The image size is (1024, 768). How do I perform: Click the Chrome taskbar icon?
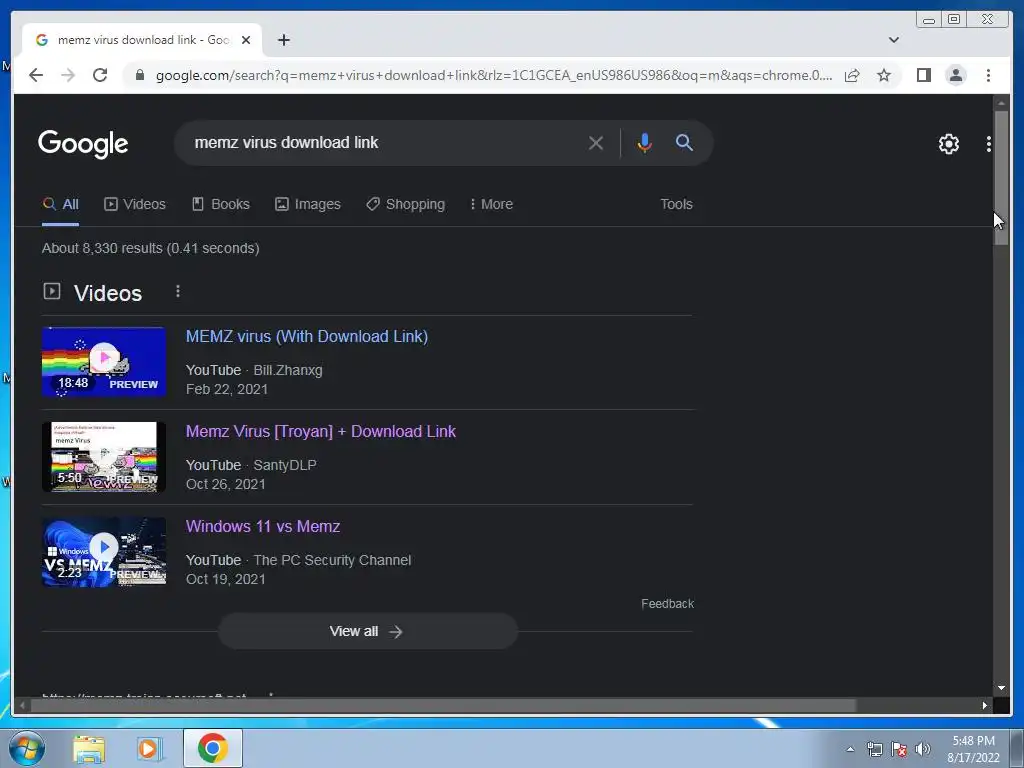click(213, 748)
